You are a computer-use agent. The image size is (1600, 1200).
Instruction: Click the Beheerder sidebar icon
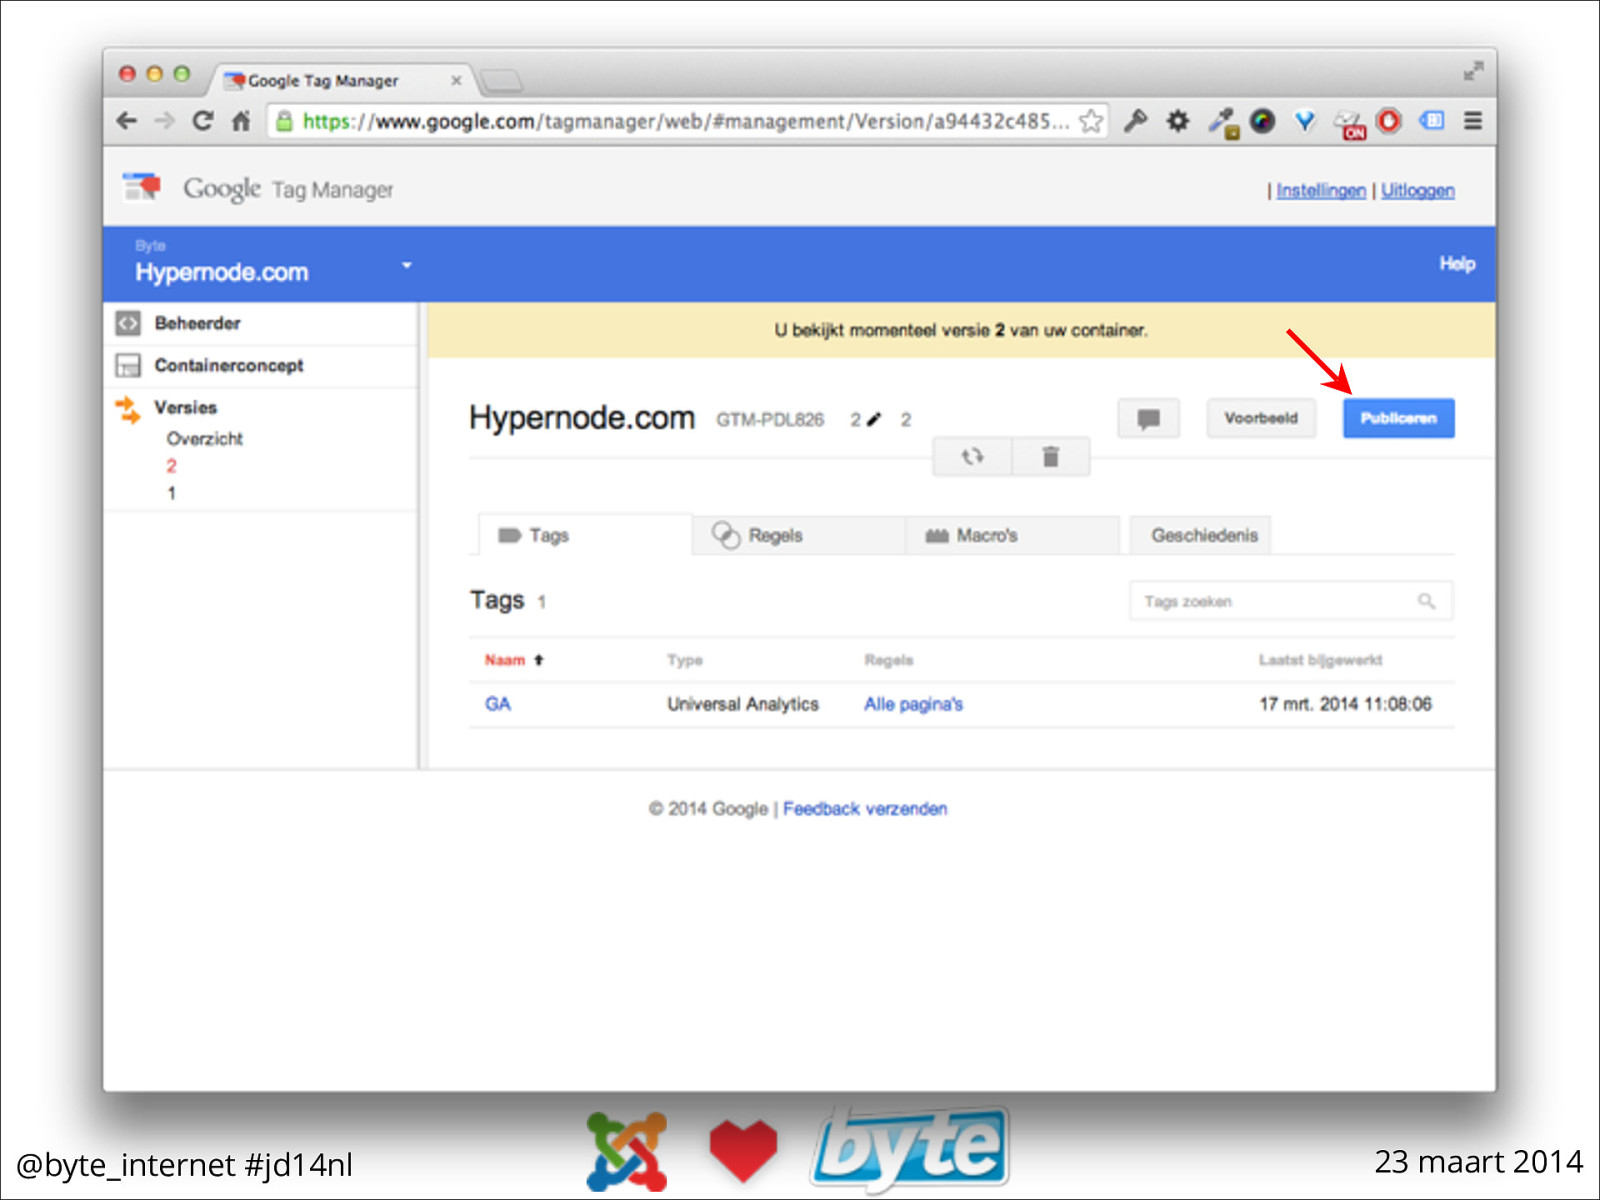[128, 323]
